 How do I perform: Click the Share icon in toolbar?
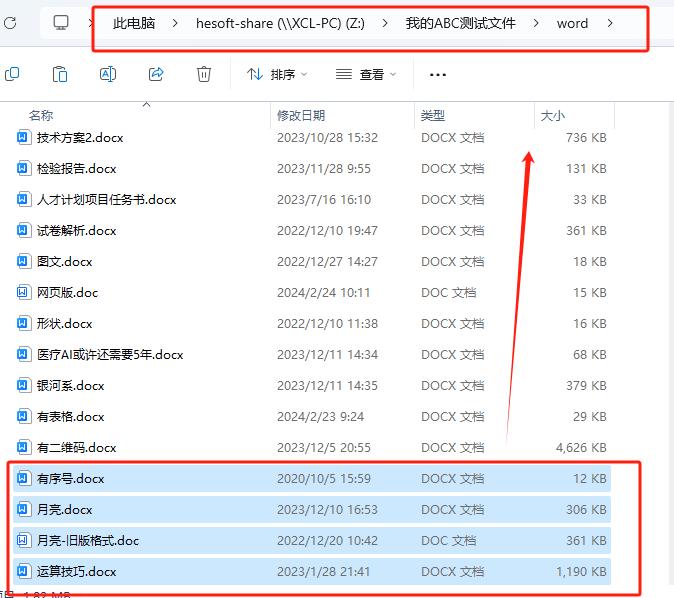(x=156, y=74)
